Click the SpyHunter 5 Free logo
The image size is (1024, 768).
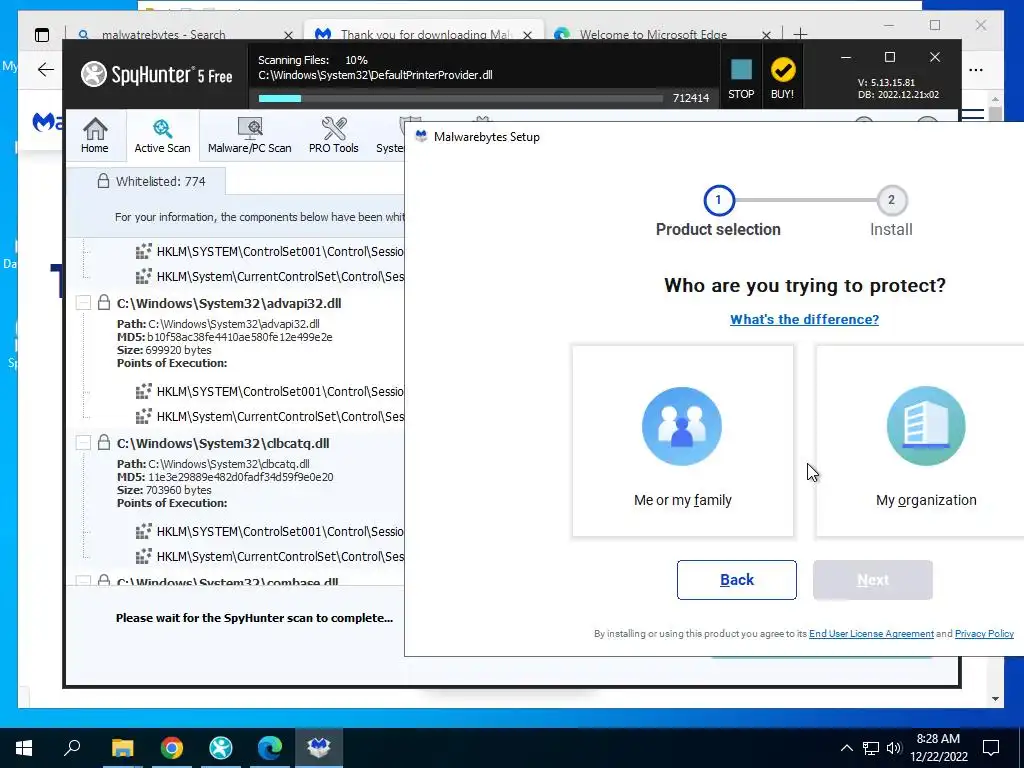pos(157,74)
